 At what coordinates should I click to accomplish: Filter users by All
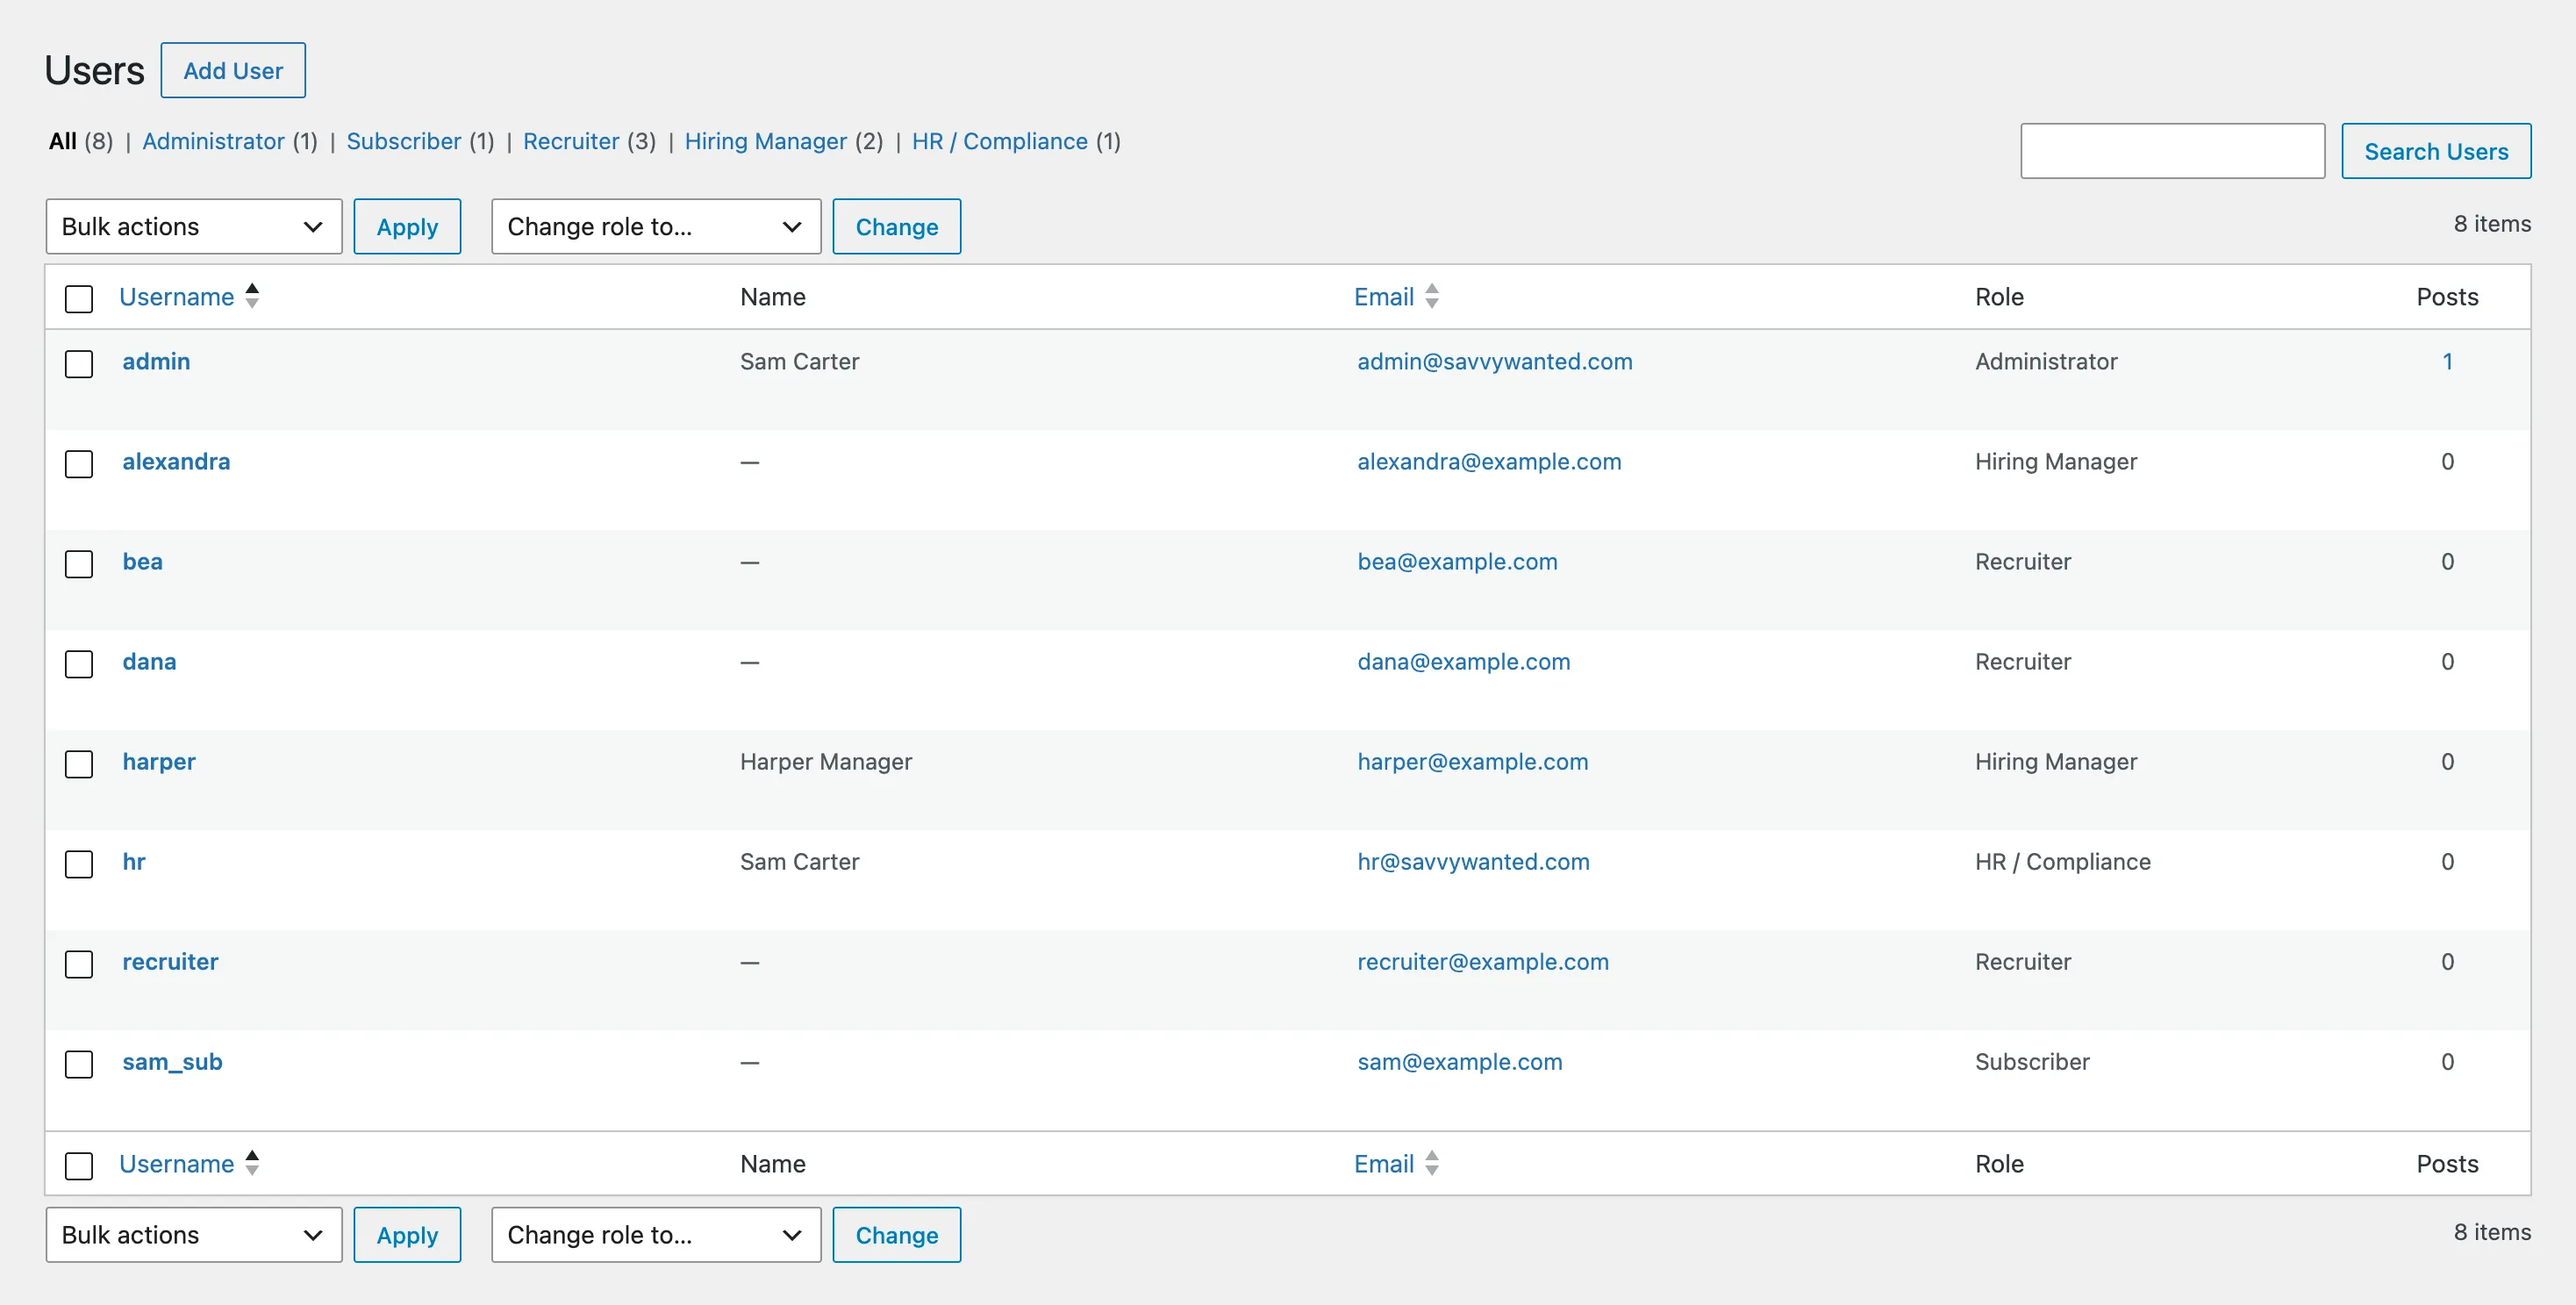click(63, 141)
